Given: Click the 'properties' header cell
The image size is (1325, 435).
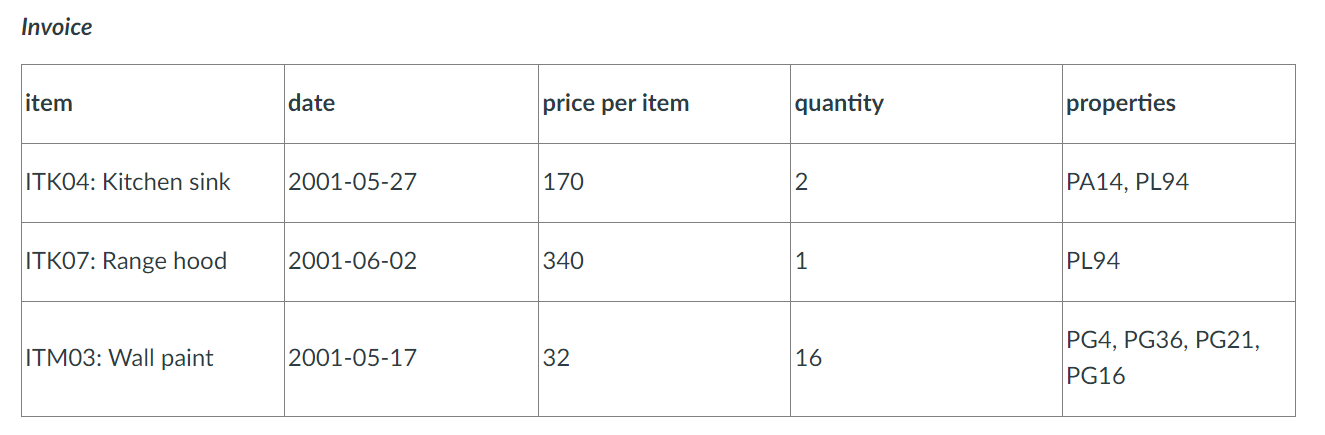Looking at the screenshot, I should 1179,104.
